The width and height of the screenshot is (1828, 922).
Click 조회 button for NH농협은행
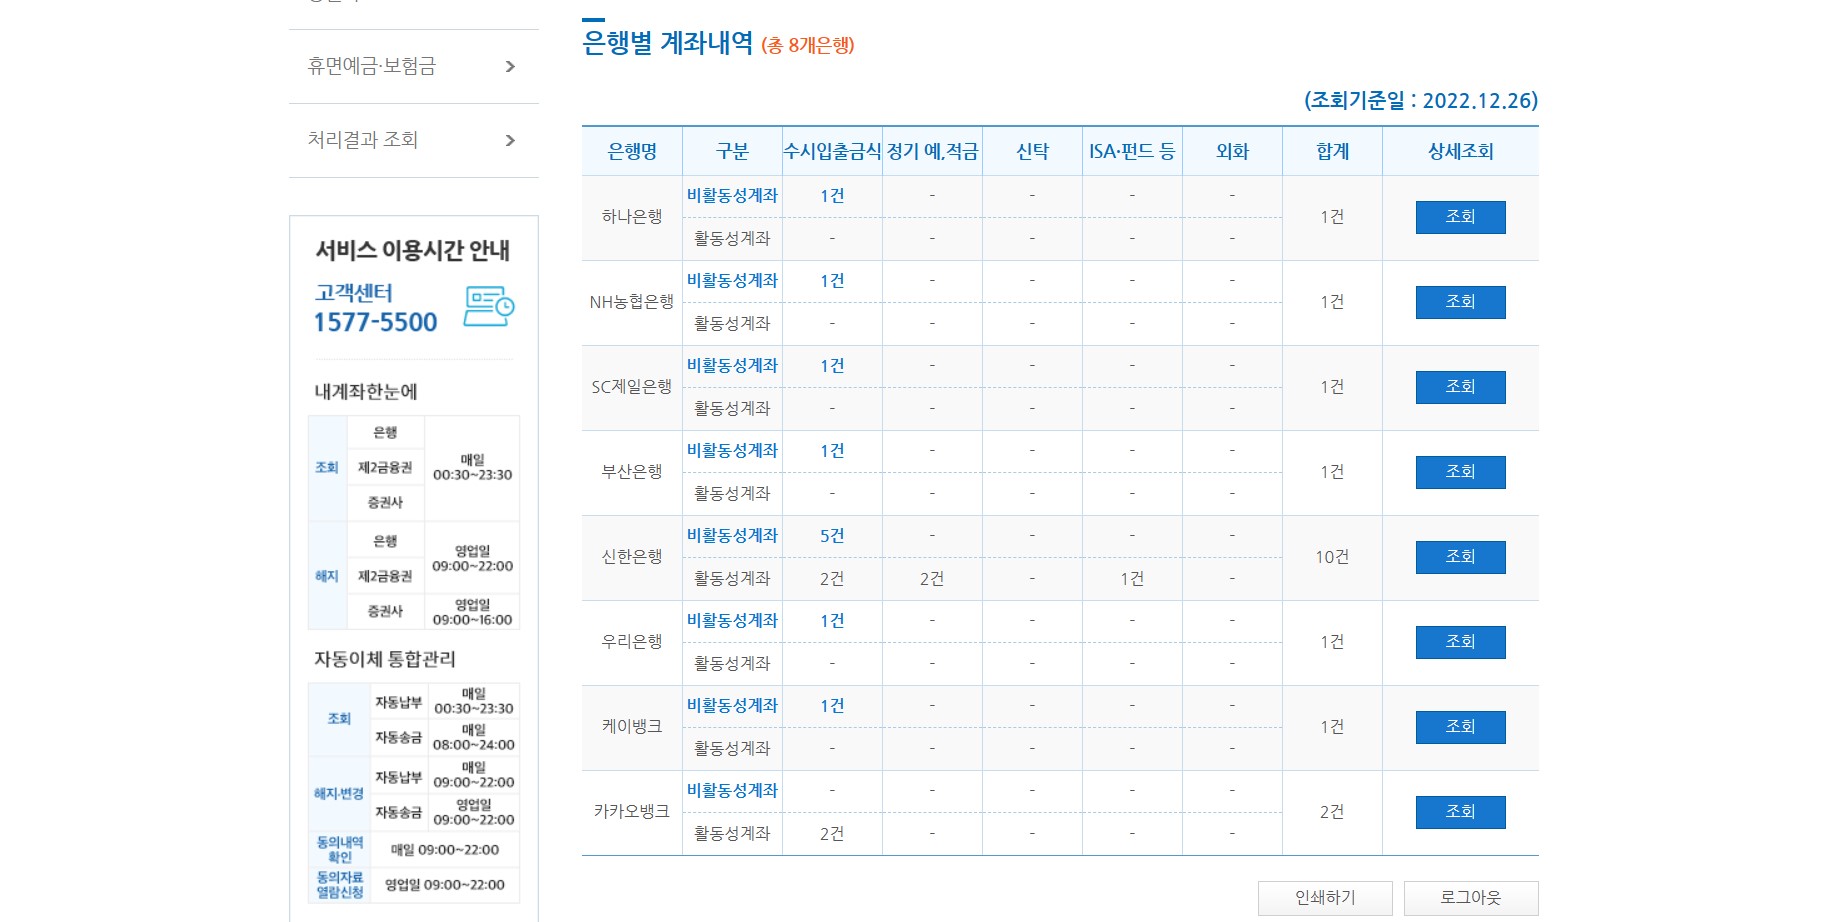pos(1459,301)
